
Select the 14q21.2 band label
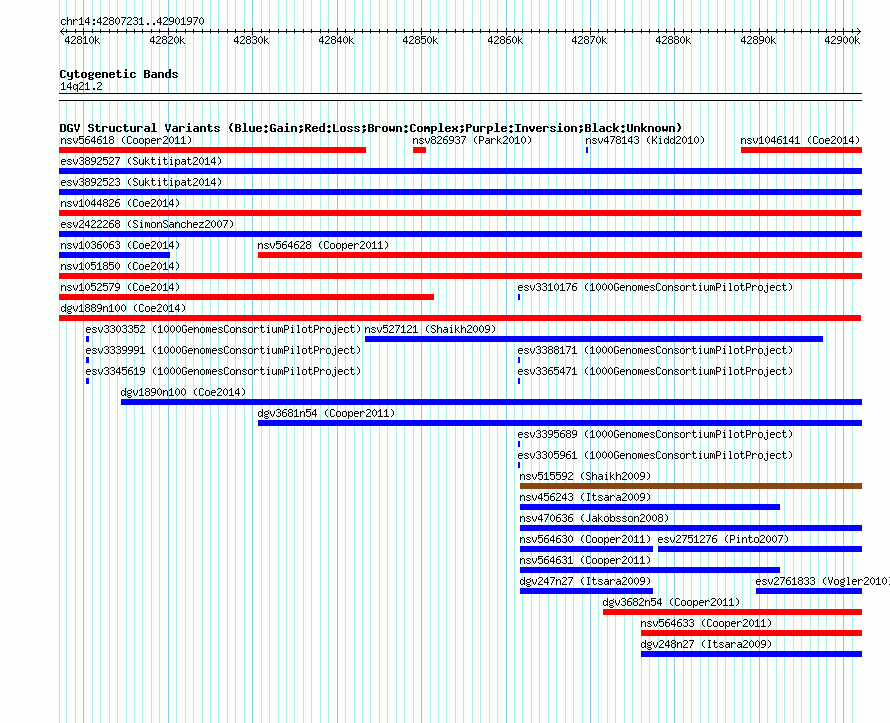point(81,86)
